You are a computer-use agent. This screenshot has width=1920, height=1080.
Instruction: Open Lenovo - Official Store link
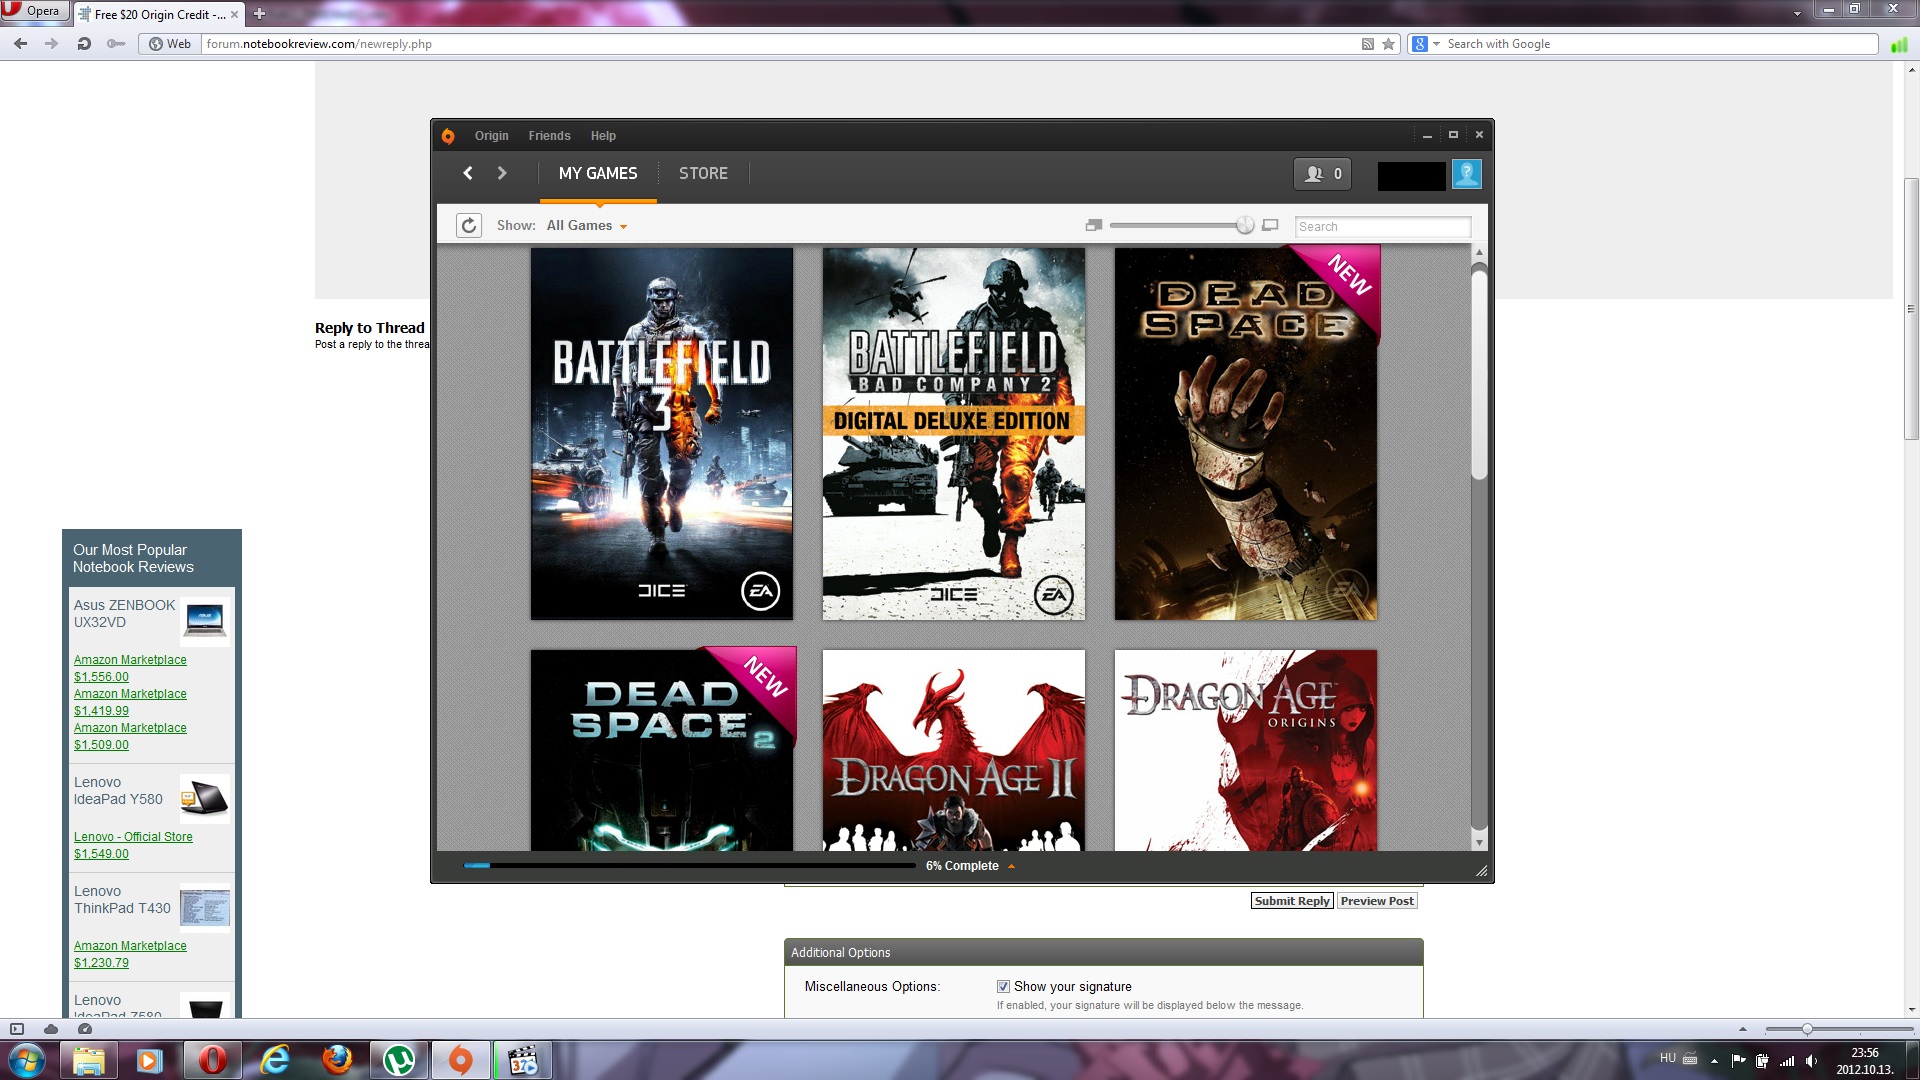(133, 837)
